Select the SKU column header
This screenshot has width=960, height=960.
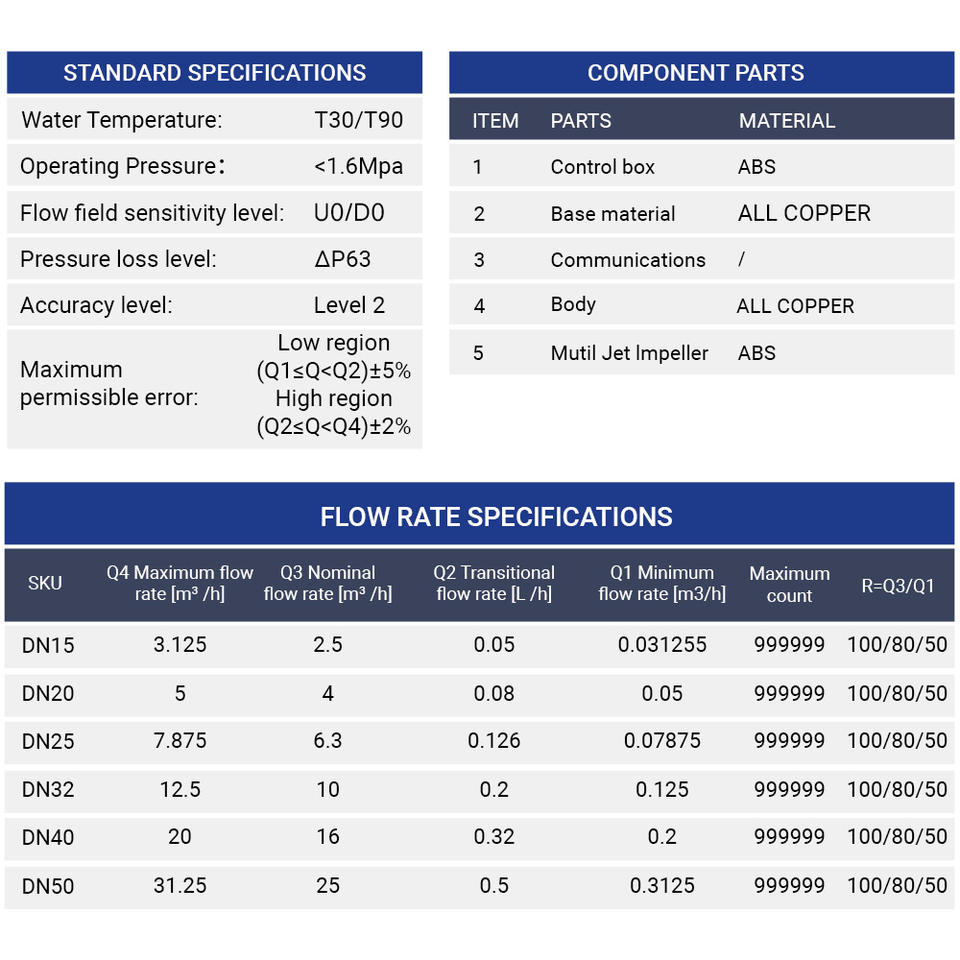(x=45, y=584)
